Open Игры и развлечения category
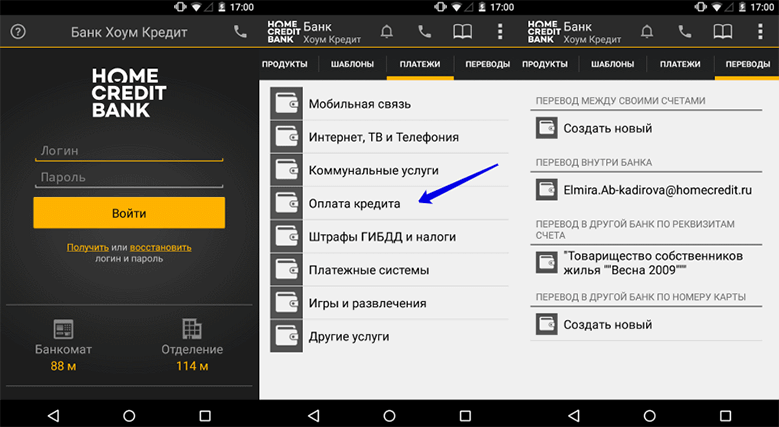779x427 pixels. point(389,303)
